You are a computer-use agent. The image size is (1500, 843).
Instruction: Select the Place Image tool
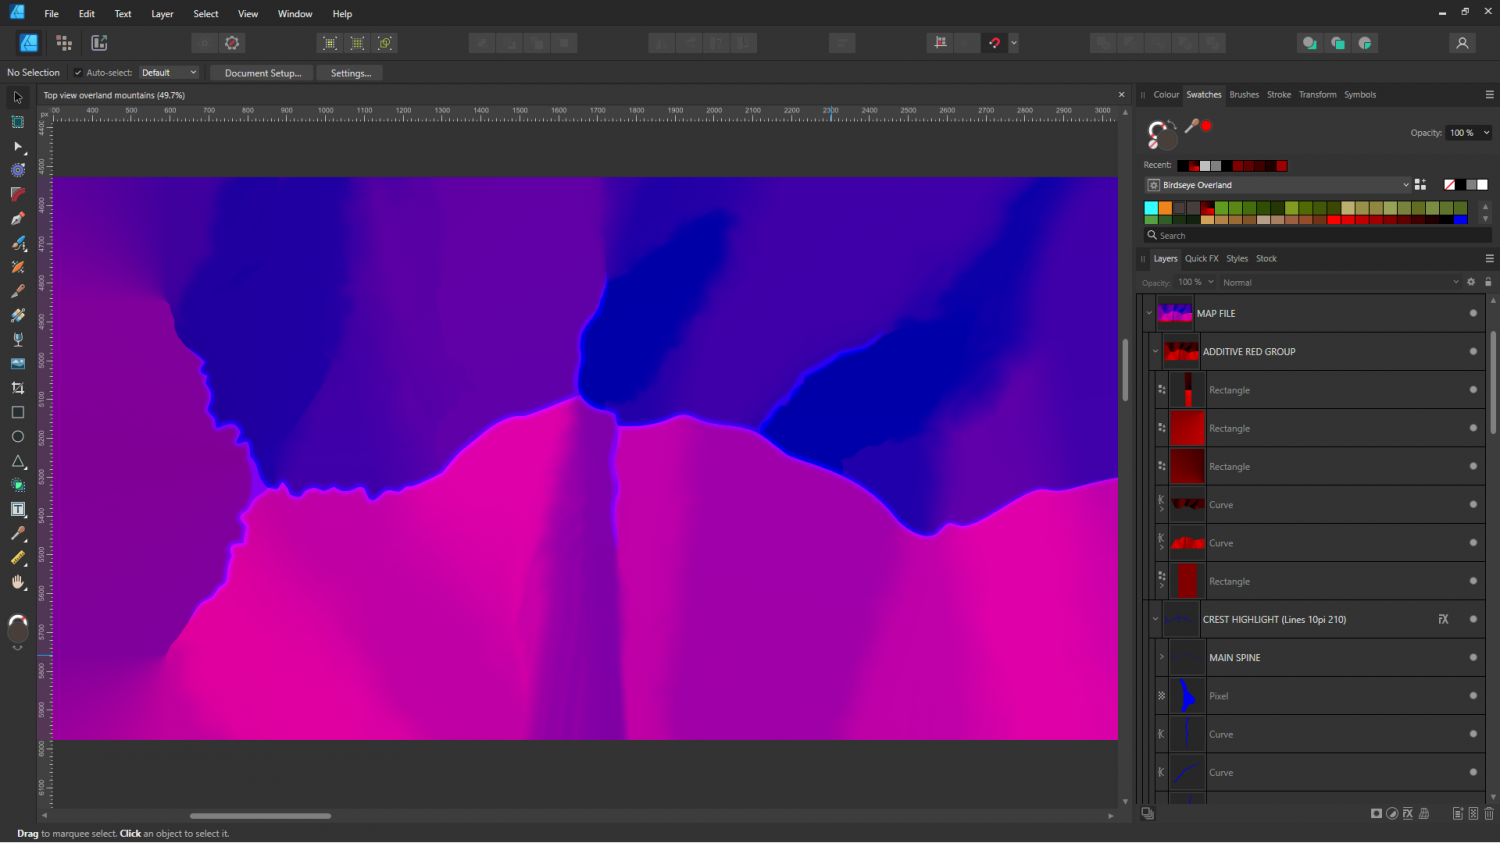coord(17,364)
